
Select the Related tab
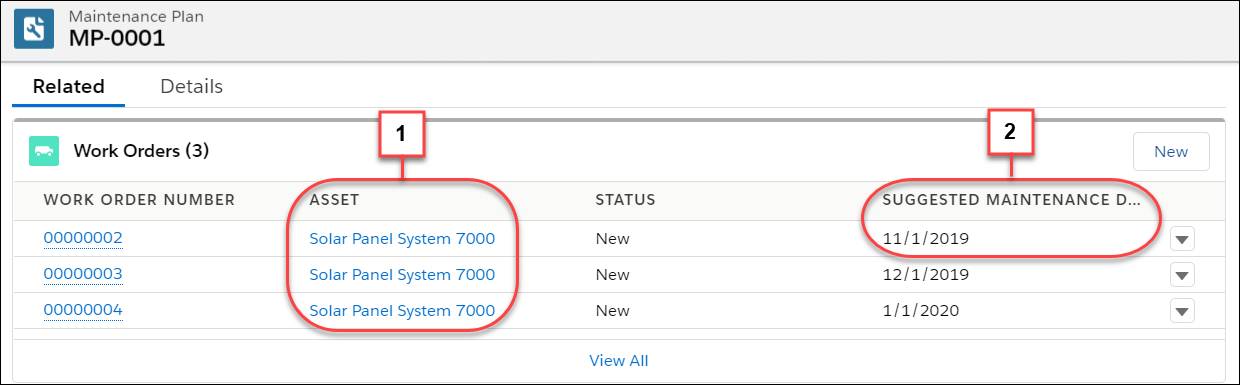[69, 86]
